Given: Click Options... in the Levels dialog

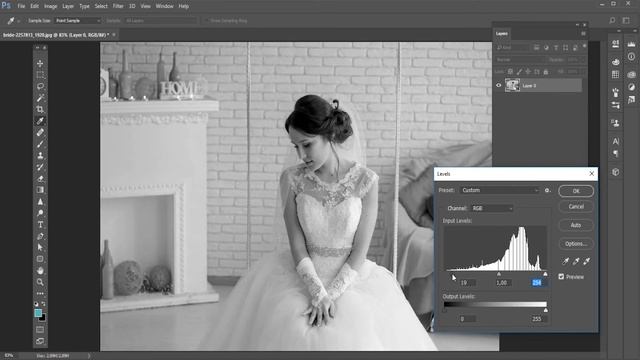Looking at the screenshot, I should click(576, 244).
